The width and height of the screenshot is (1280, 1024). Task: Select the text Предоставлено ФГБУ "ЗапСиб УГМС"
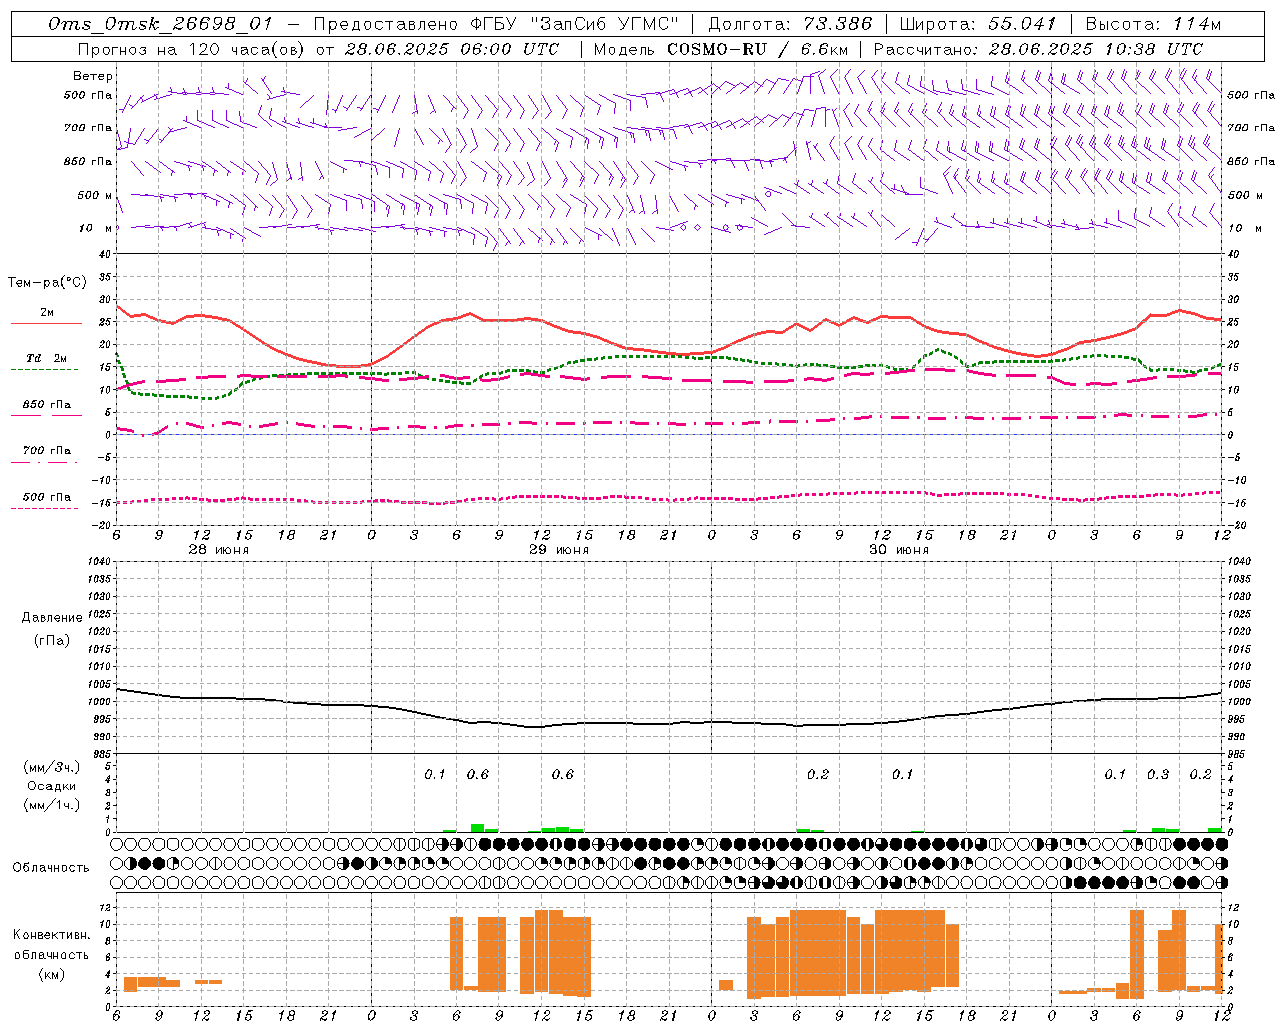click(496, 24)
